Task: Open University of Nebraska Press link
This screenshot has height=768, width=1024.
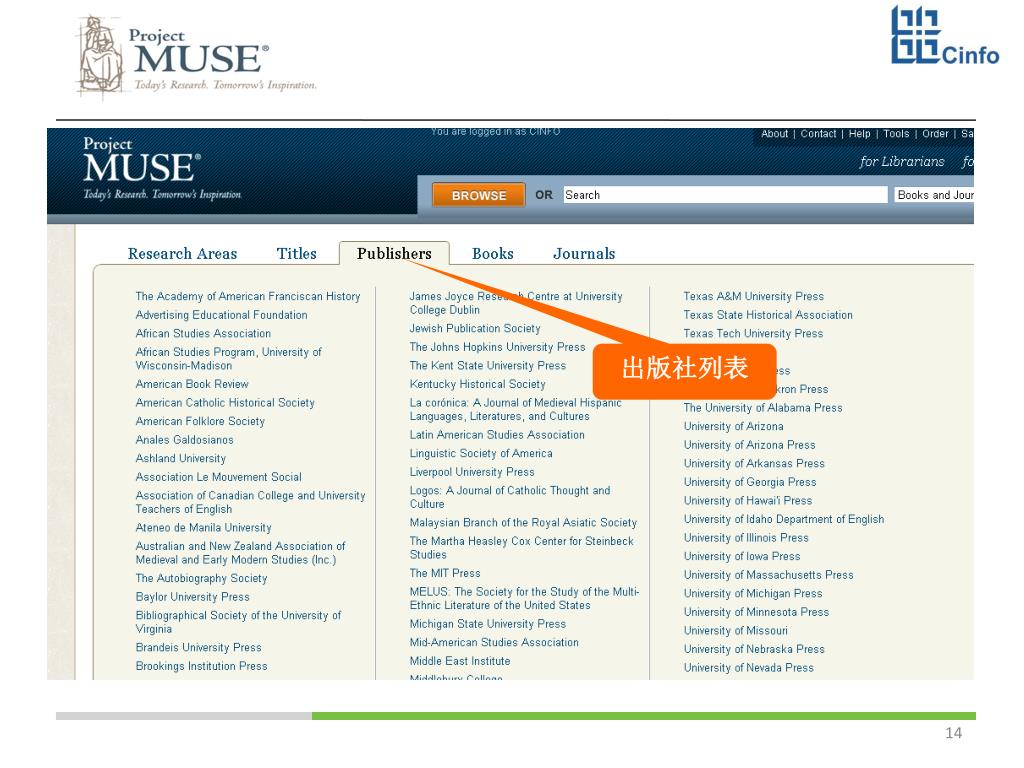Action: pos(754,650)
